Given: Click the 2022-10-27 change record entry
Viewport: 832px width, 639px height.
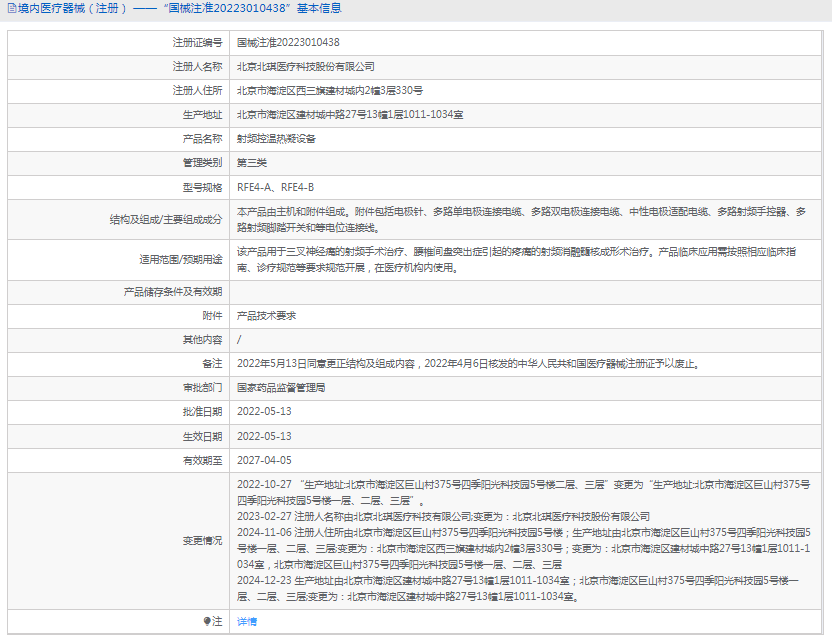Looking at the screenshot, I should [524, 493].
